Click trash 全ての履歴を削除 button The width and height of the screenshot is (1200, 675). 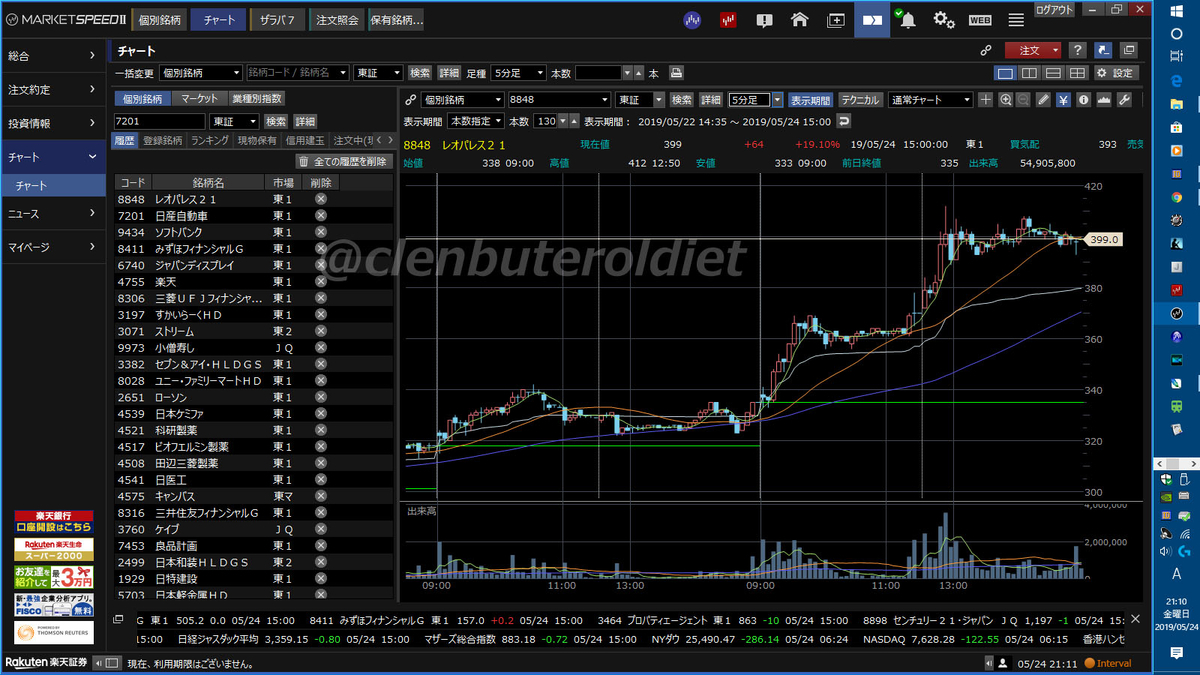pos(343,161)
